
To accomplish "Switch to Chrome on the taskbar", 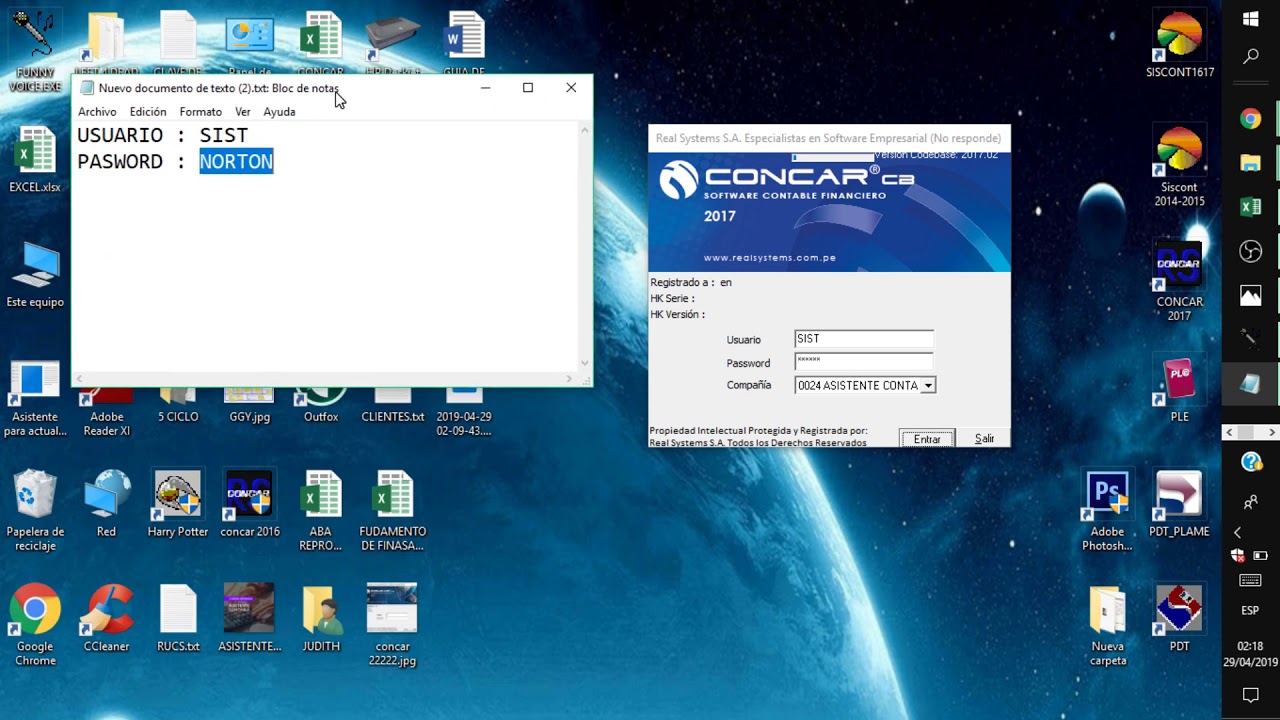I will pos(1251,119).
